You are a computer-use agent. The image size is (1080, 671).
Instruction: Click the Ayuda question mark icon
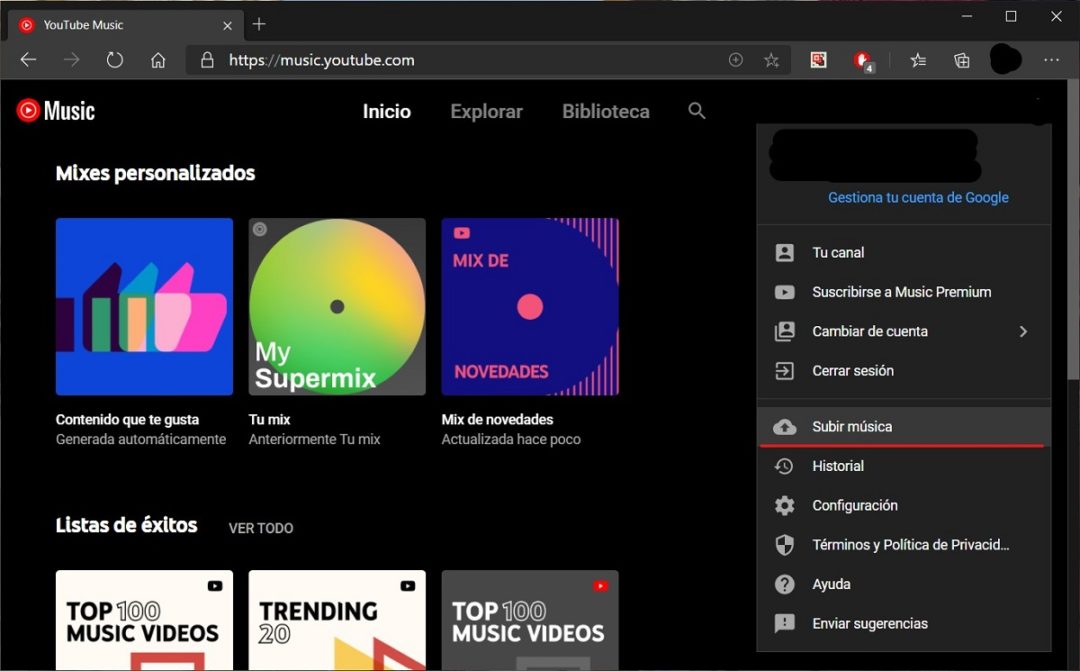coord(785,584)
